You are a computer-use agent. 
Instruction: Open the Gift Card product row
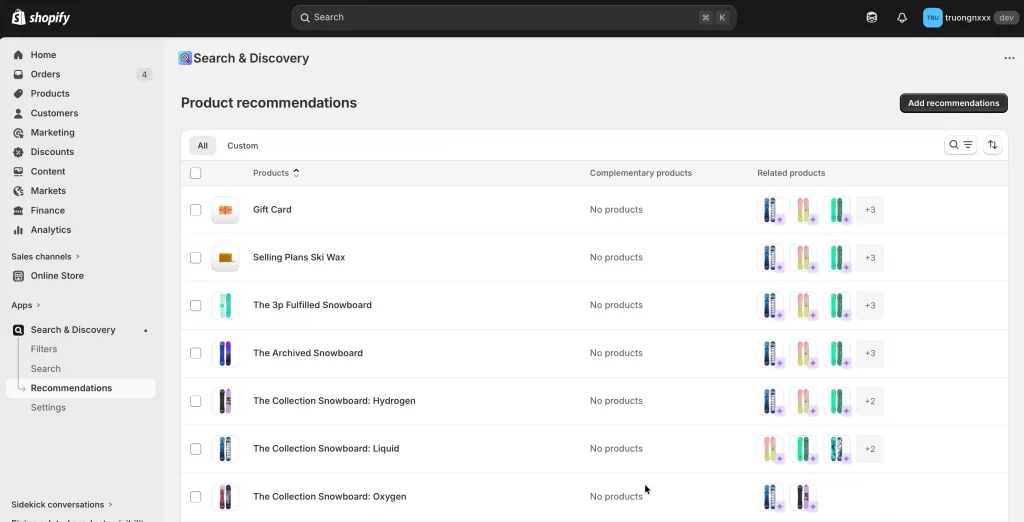(x=594, y=210)
